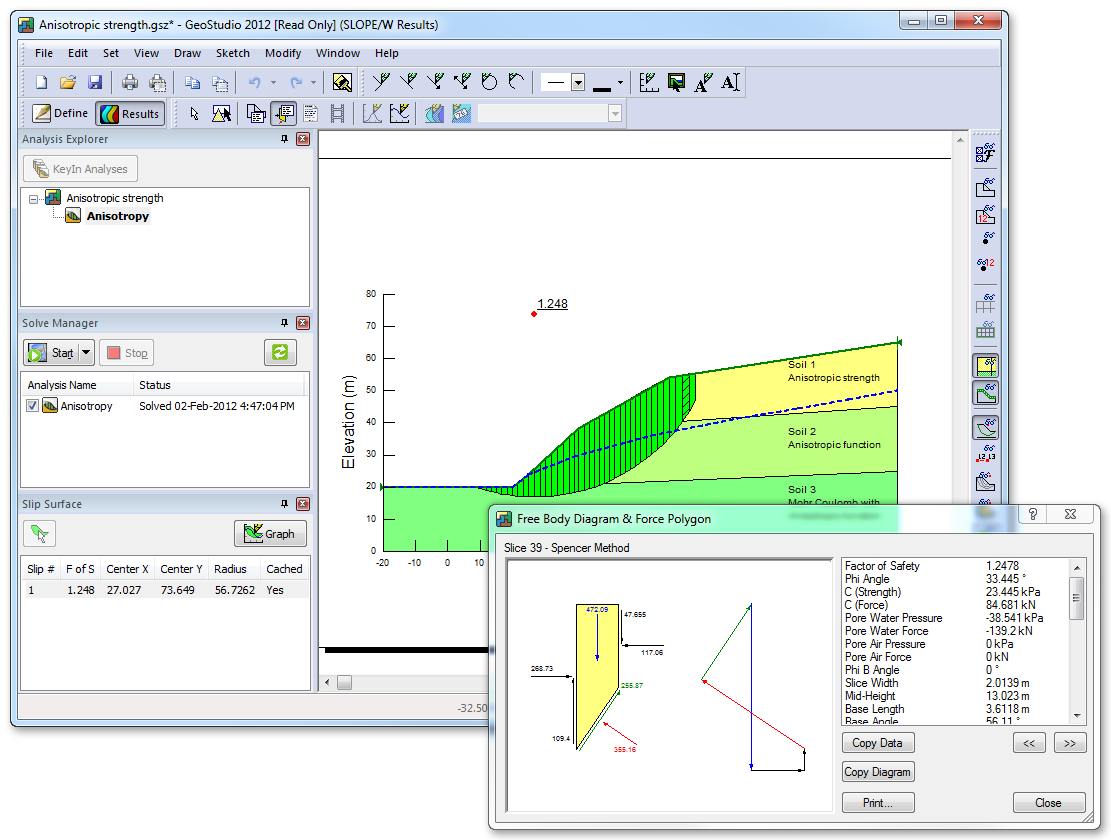
Task: Open the Redo history dropdown arrow
Action: [313, 82]
